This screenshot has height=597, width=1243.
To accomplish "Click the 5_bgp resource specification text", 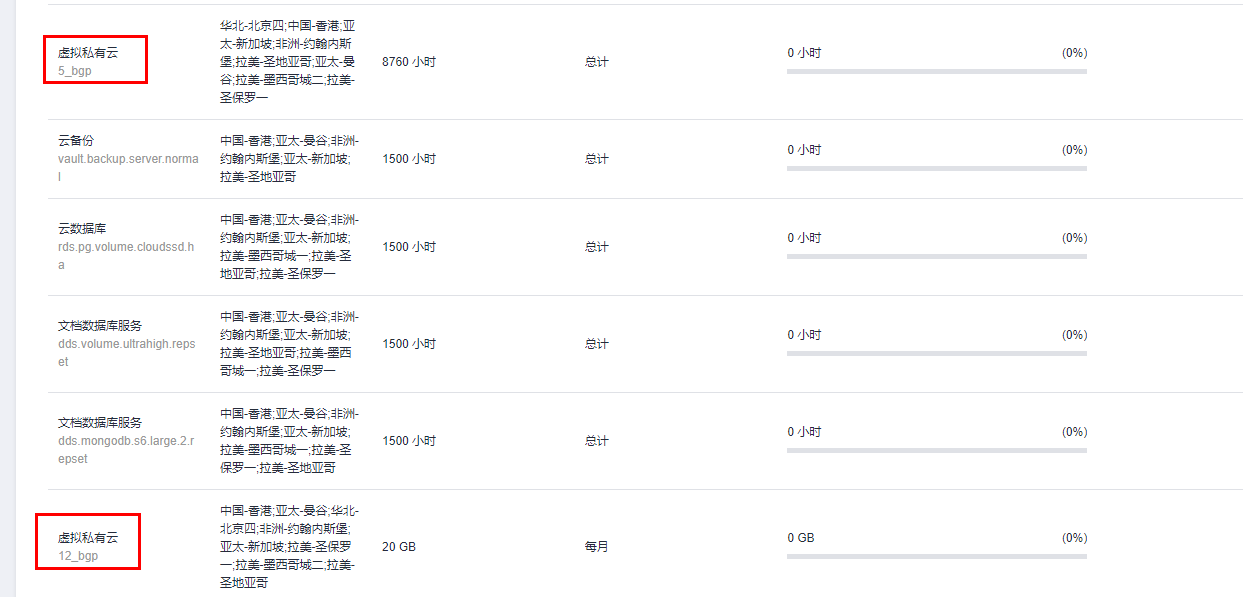I will coord(75,71).
